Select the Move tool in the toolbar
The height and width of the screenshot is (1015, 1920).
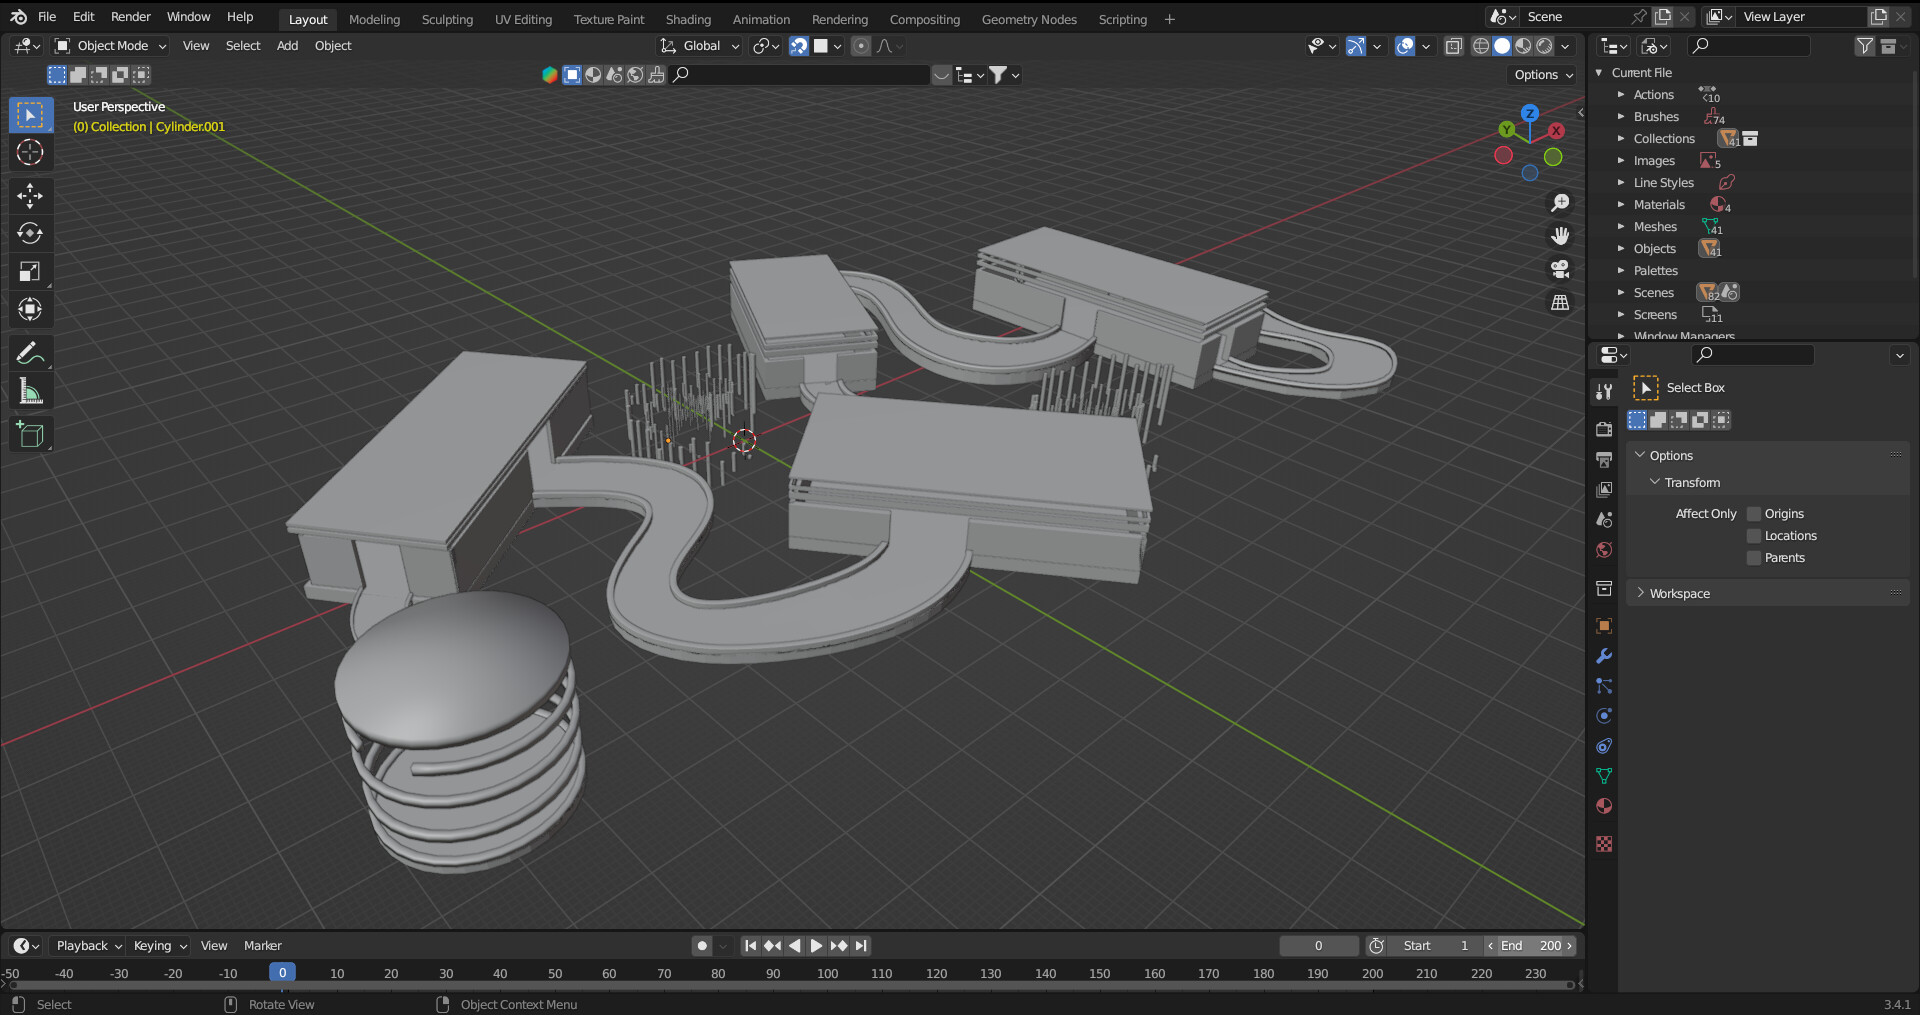pos(30,196)
